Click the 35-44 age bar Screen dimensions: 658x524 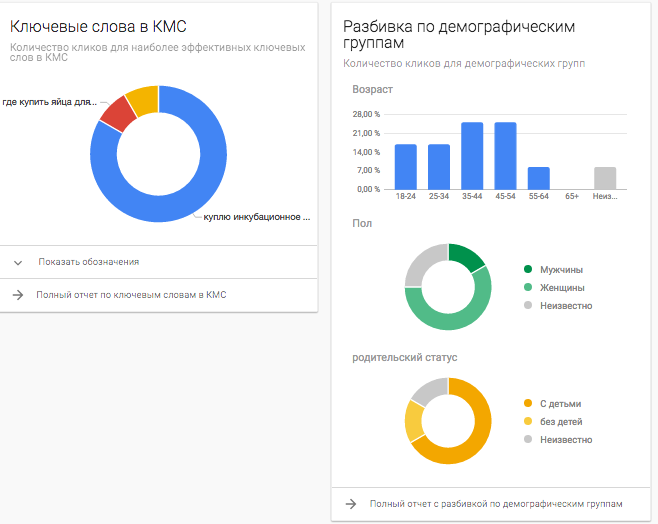click(x=472, y=156)
